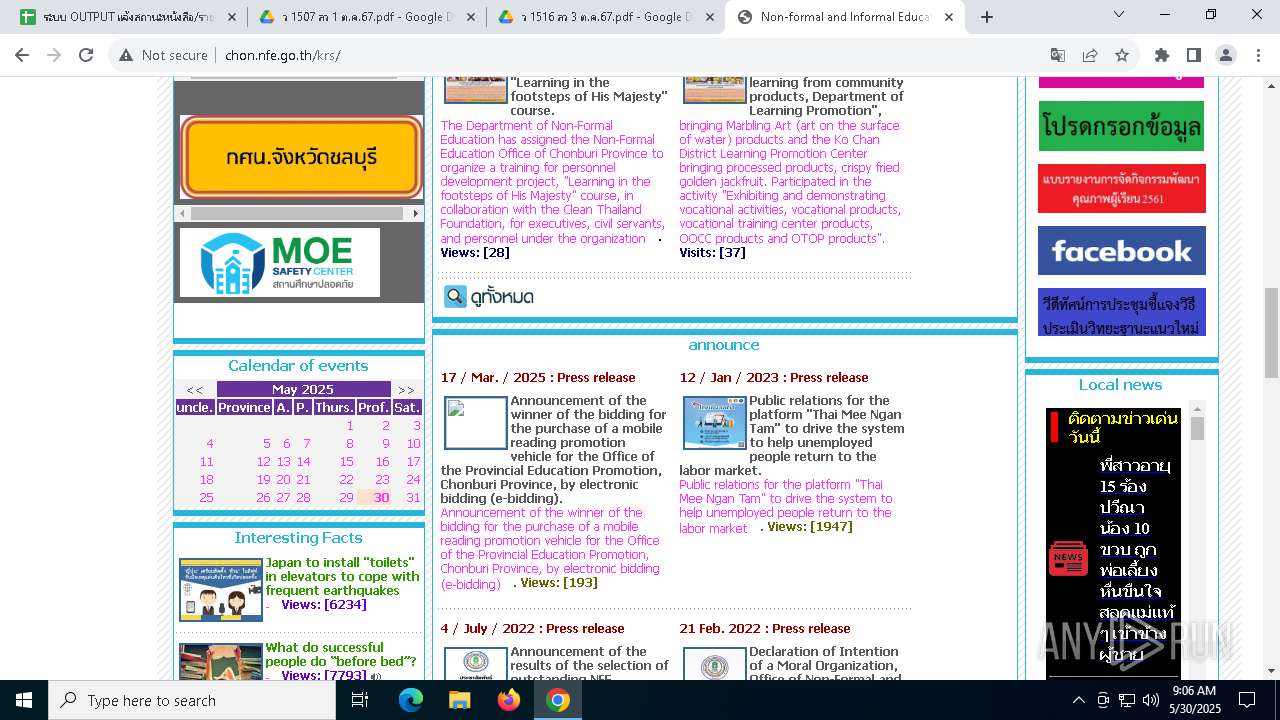
Task: Open the Windows Start menu
Action: [24, 700]
